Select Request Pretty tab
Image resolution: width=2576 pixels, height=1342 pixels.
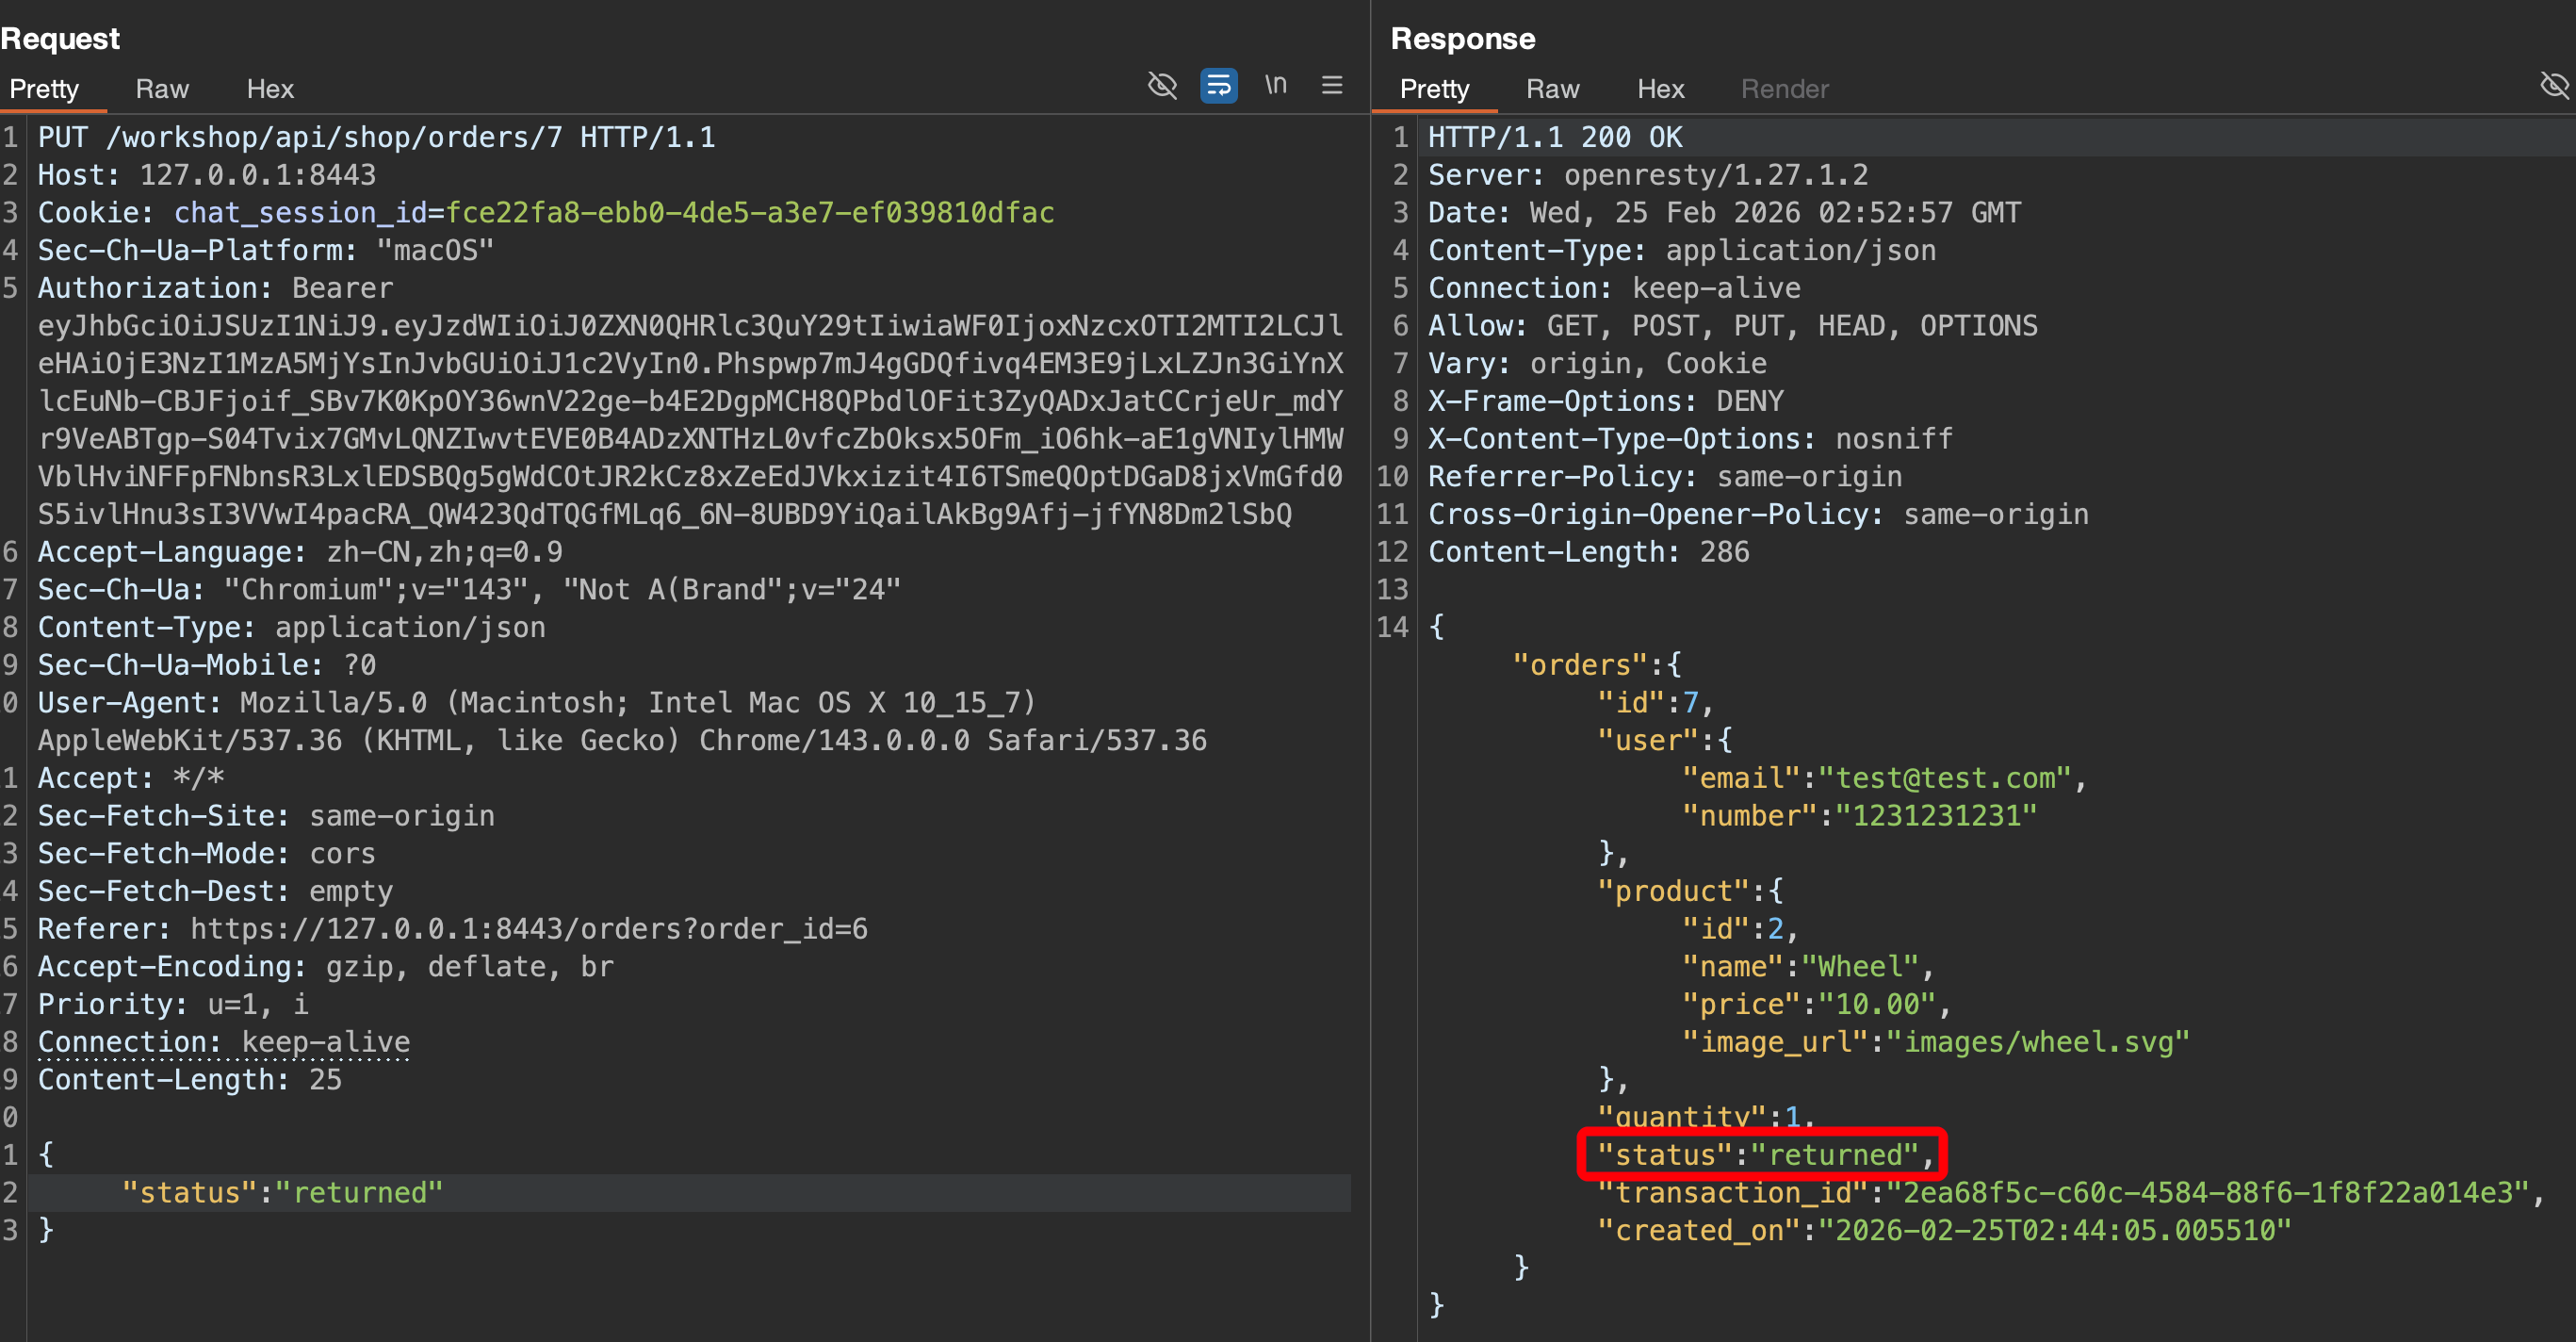44,89
